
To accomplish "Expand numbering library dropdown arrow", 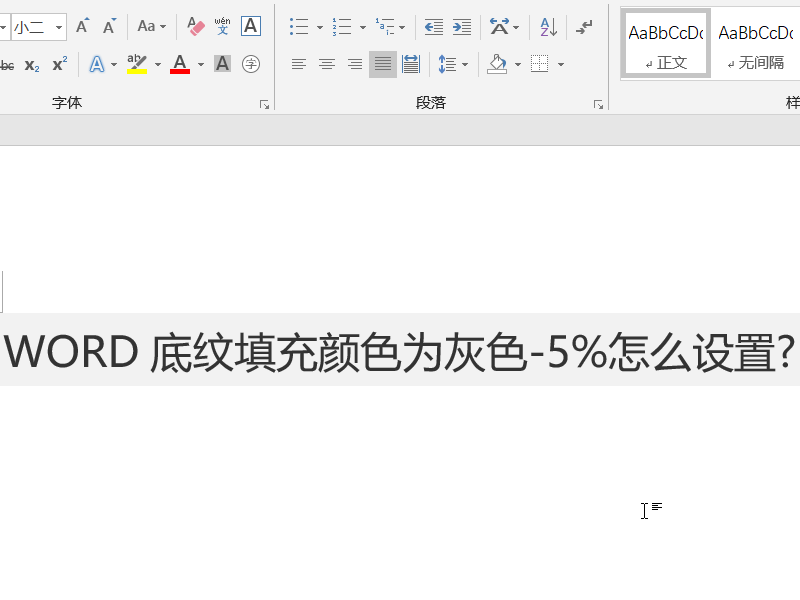I will point(363,27).
